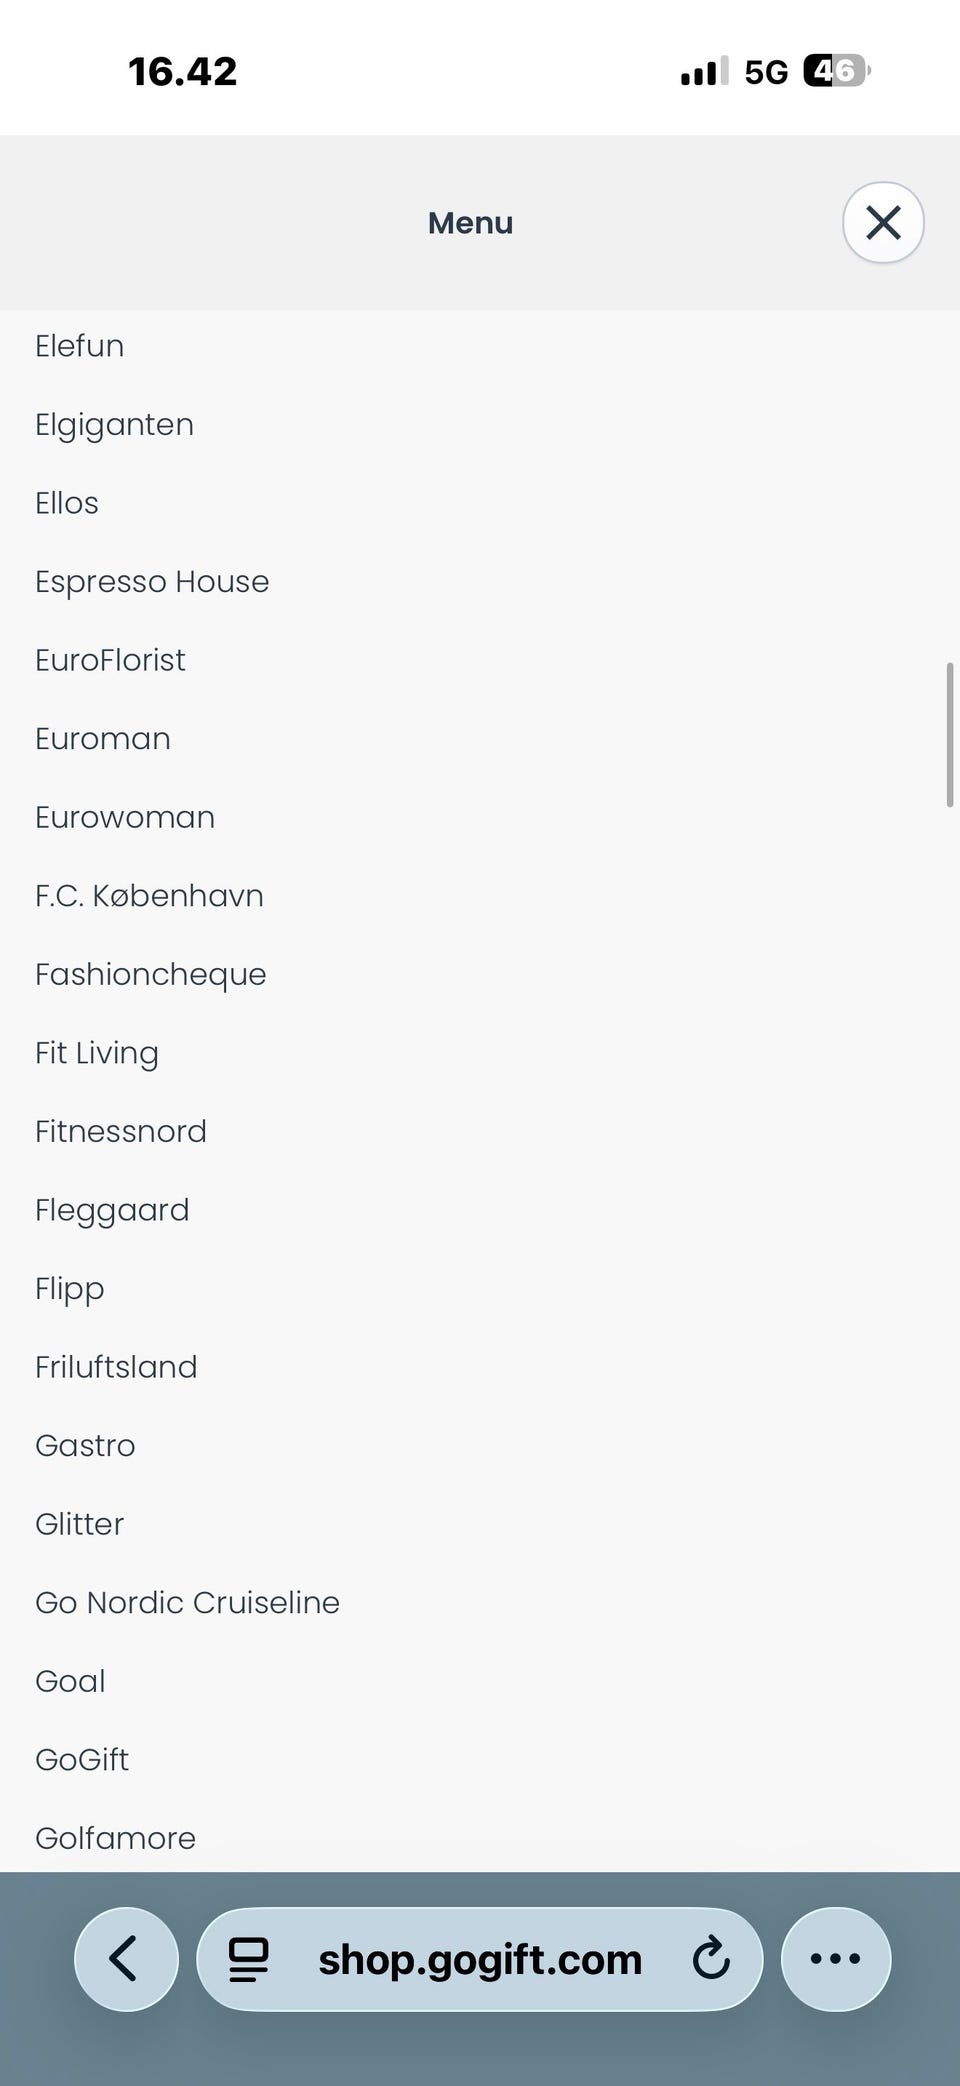Open the Fleggaard brand entry
The width and height of the screenshot is (960, 2086).
(112, 1210)
